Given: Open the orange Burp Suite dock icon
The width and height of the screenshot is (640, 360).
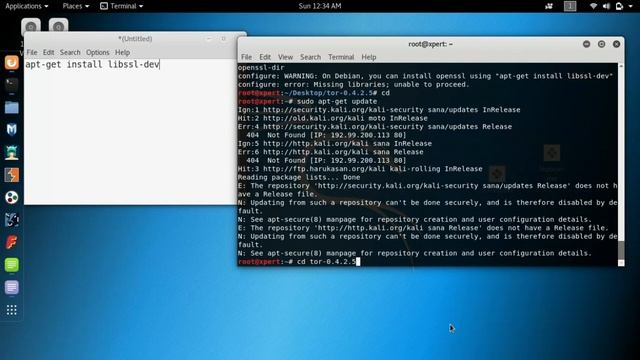Looking at the screenshot, I should 11,62.
